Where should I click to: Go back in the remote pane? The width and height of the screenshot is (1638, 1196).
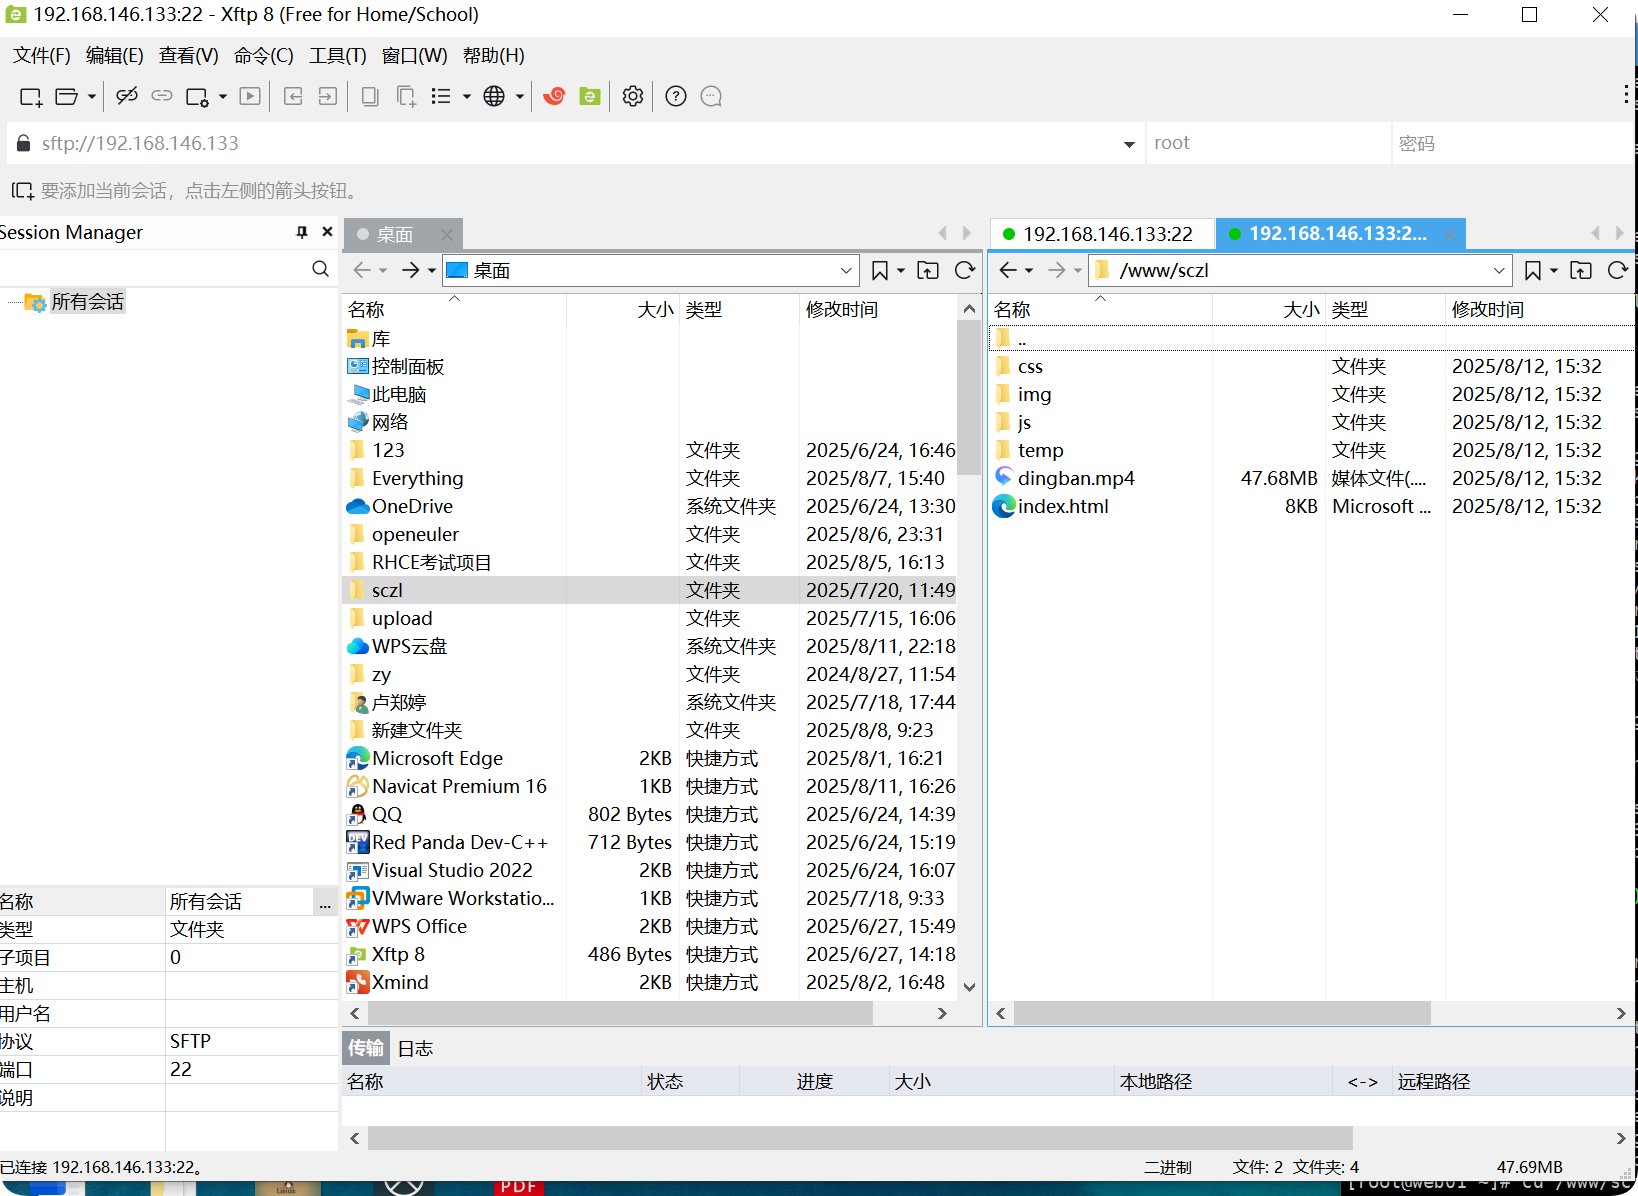1008,270
